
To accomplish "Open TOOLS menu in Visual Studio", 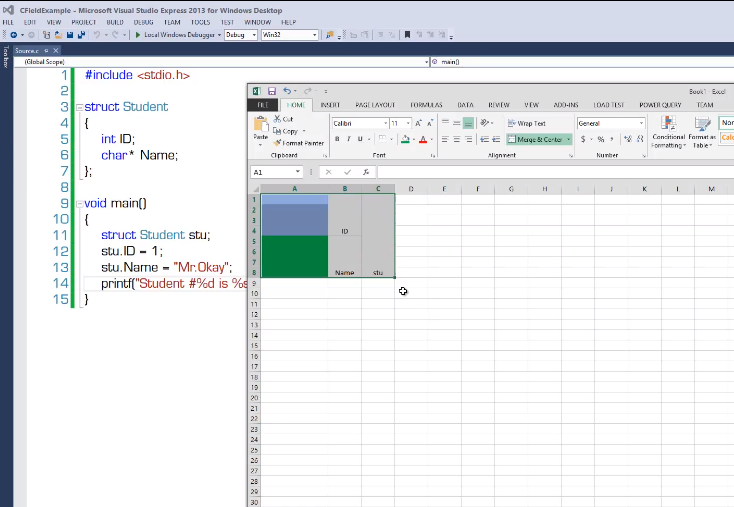I will 200,22.
